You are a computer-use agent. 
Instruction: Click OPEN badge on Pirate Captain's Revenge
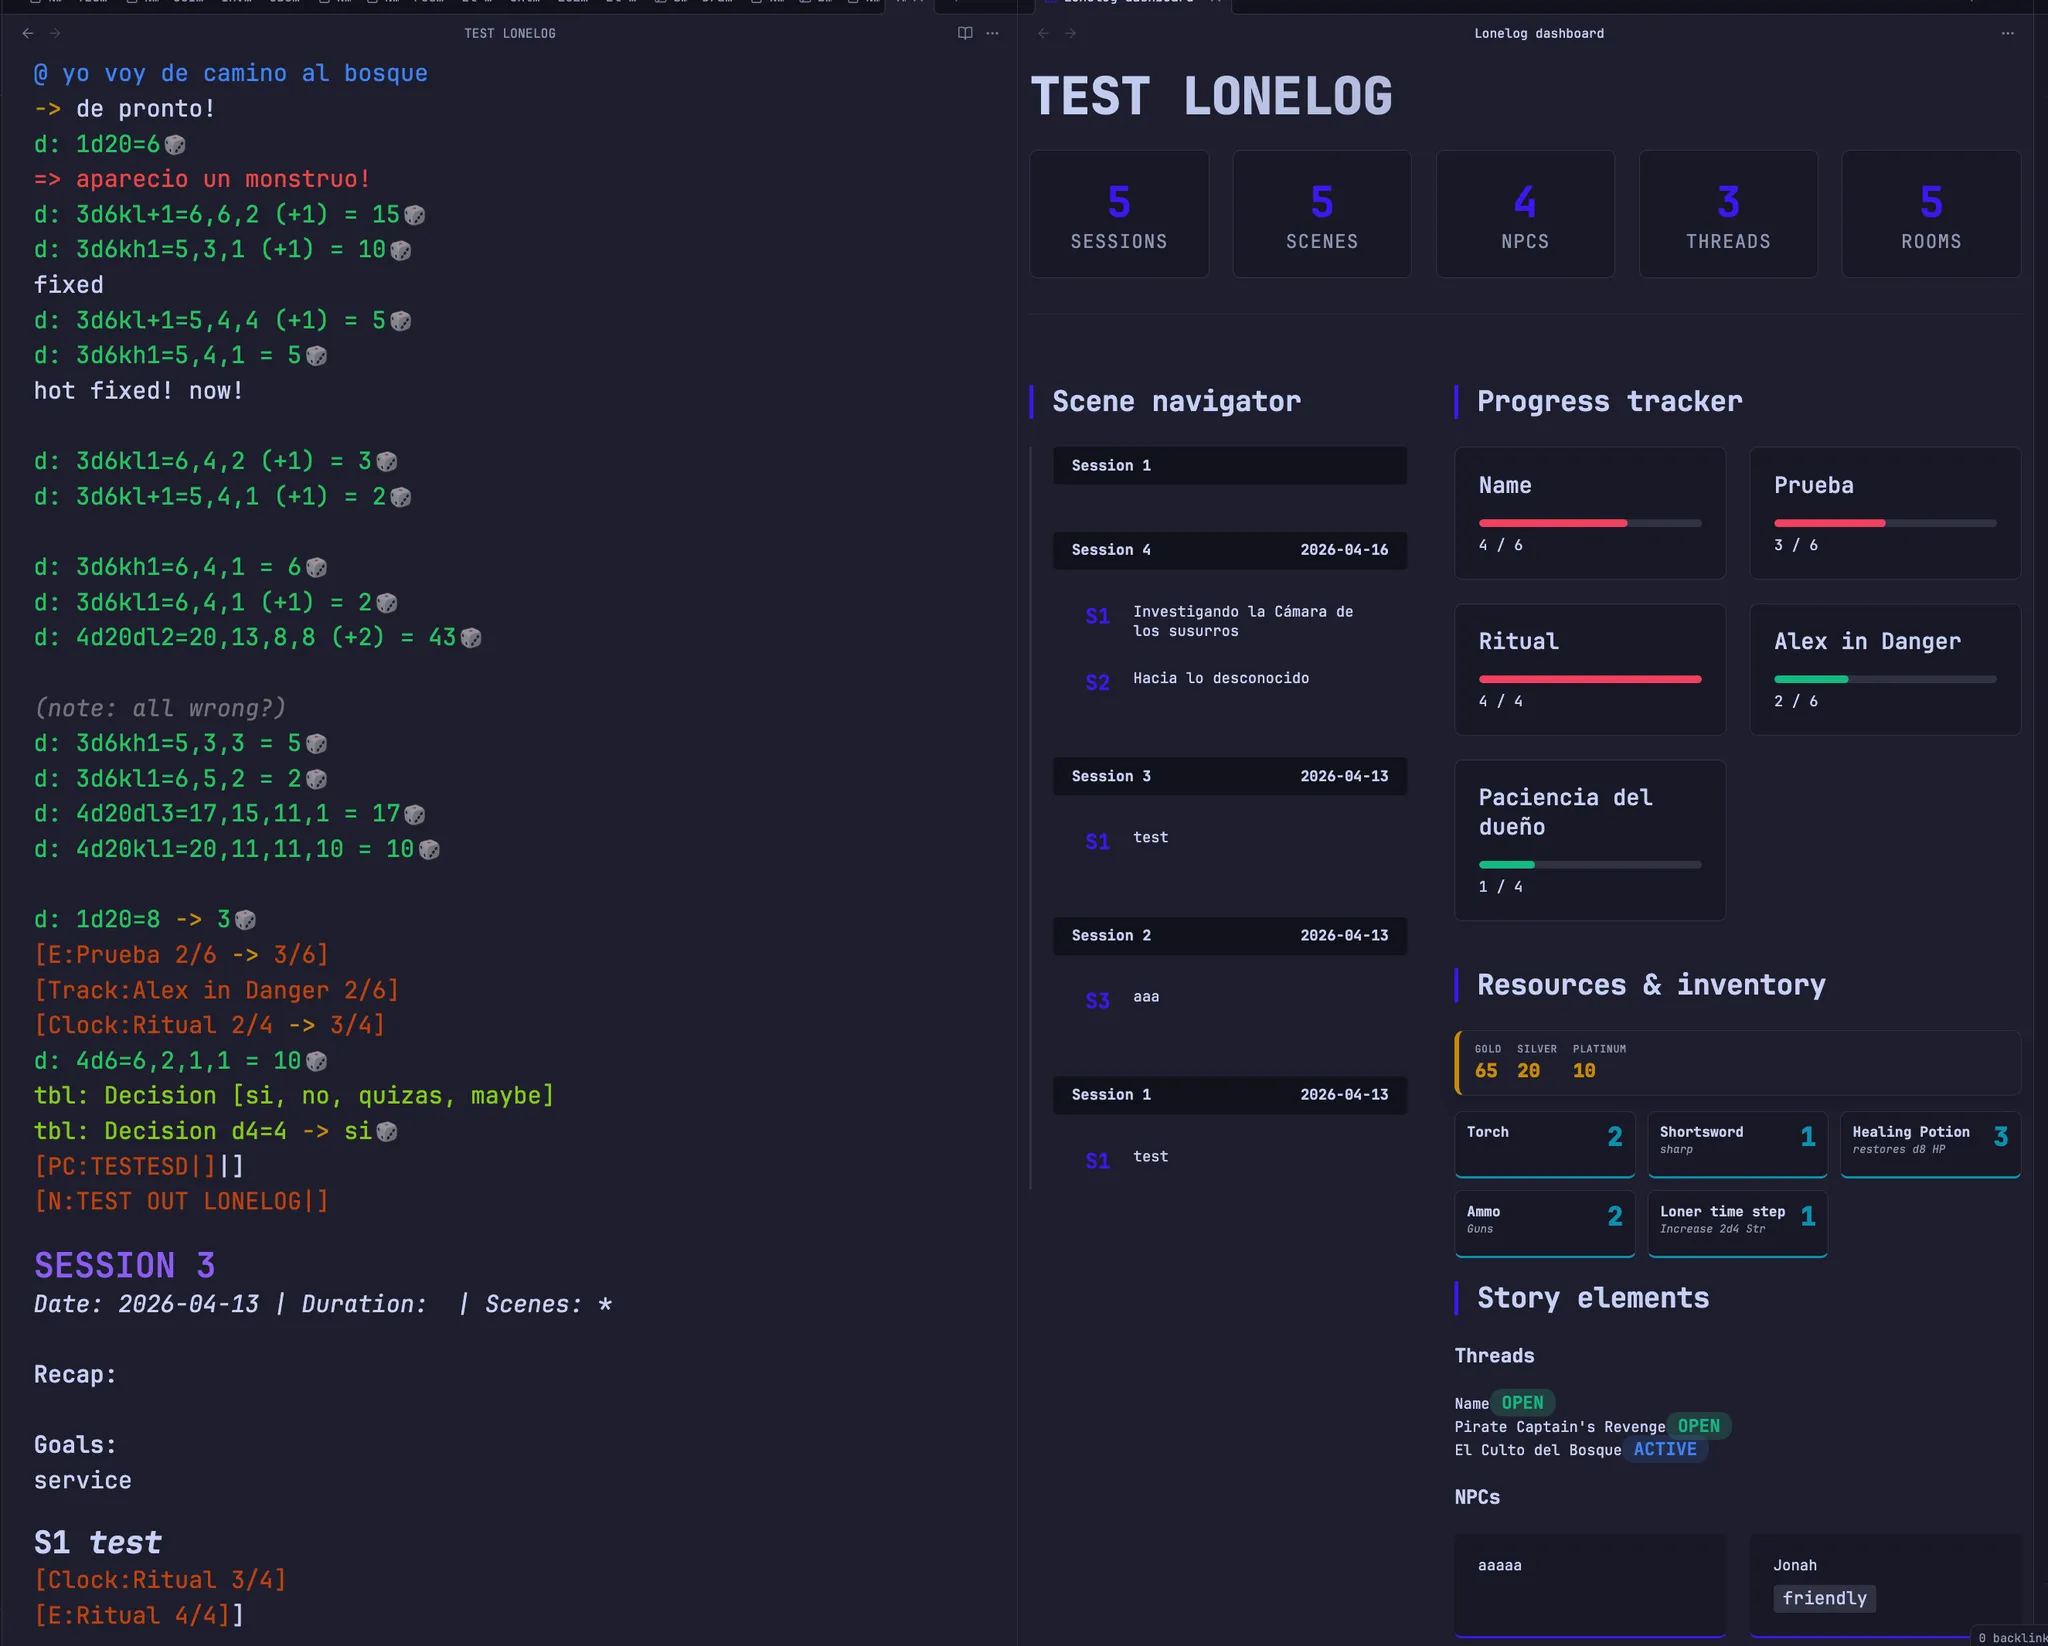(1699, 1426)
